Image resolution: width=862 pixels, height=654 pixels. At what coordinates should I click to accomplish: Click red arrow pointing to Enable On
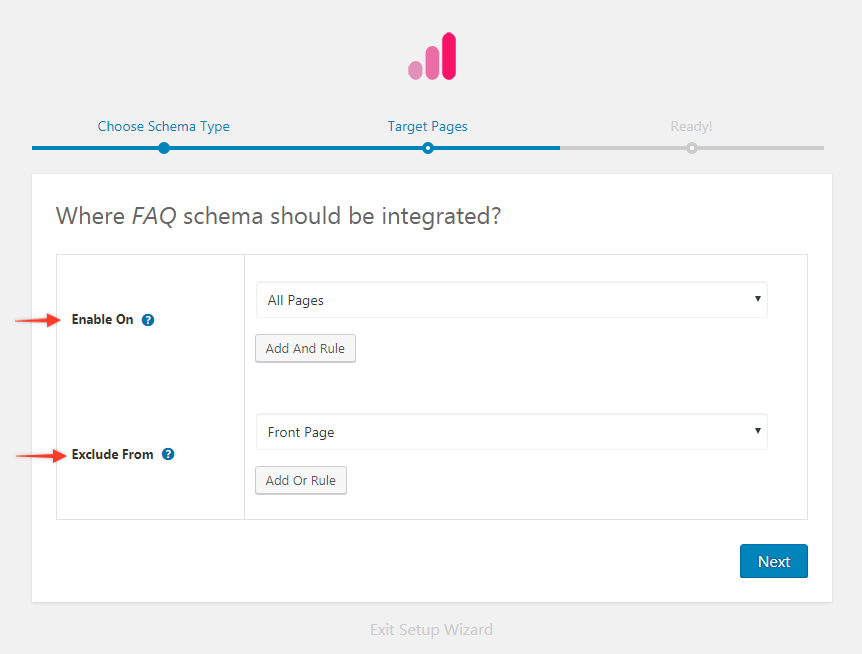pos(38,320)
